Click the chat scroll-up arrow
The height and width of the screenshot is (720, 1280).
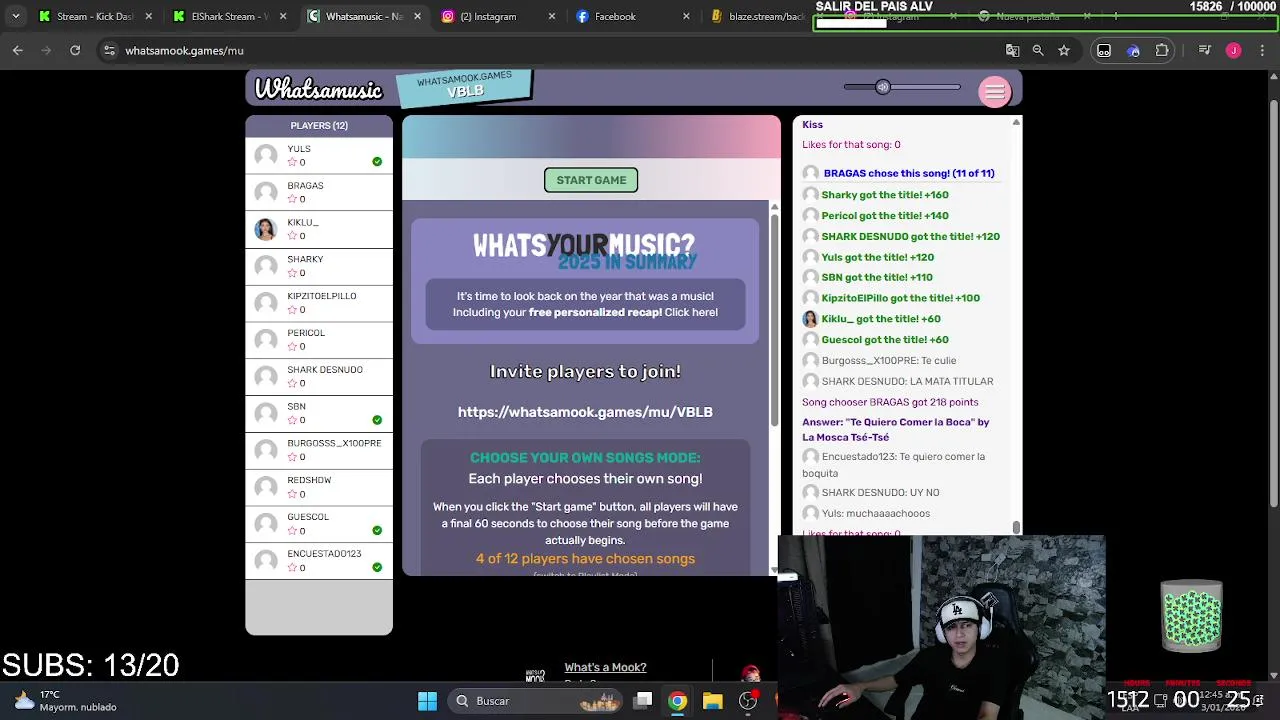coord(1016,122)
